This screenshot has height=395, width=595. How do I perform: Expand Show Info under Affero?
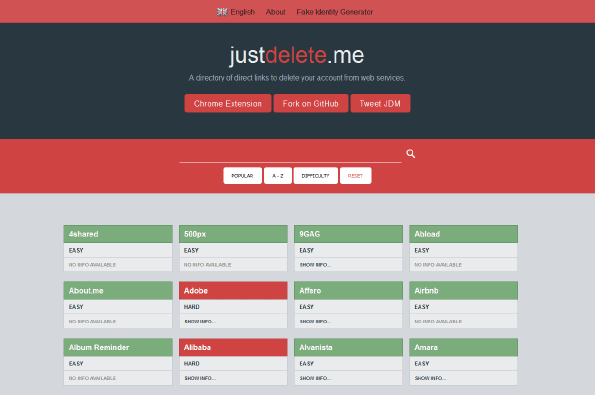pos(315,321)
